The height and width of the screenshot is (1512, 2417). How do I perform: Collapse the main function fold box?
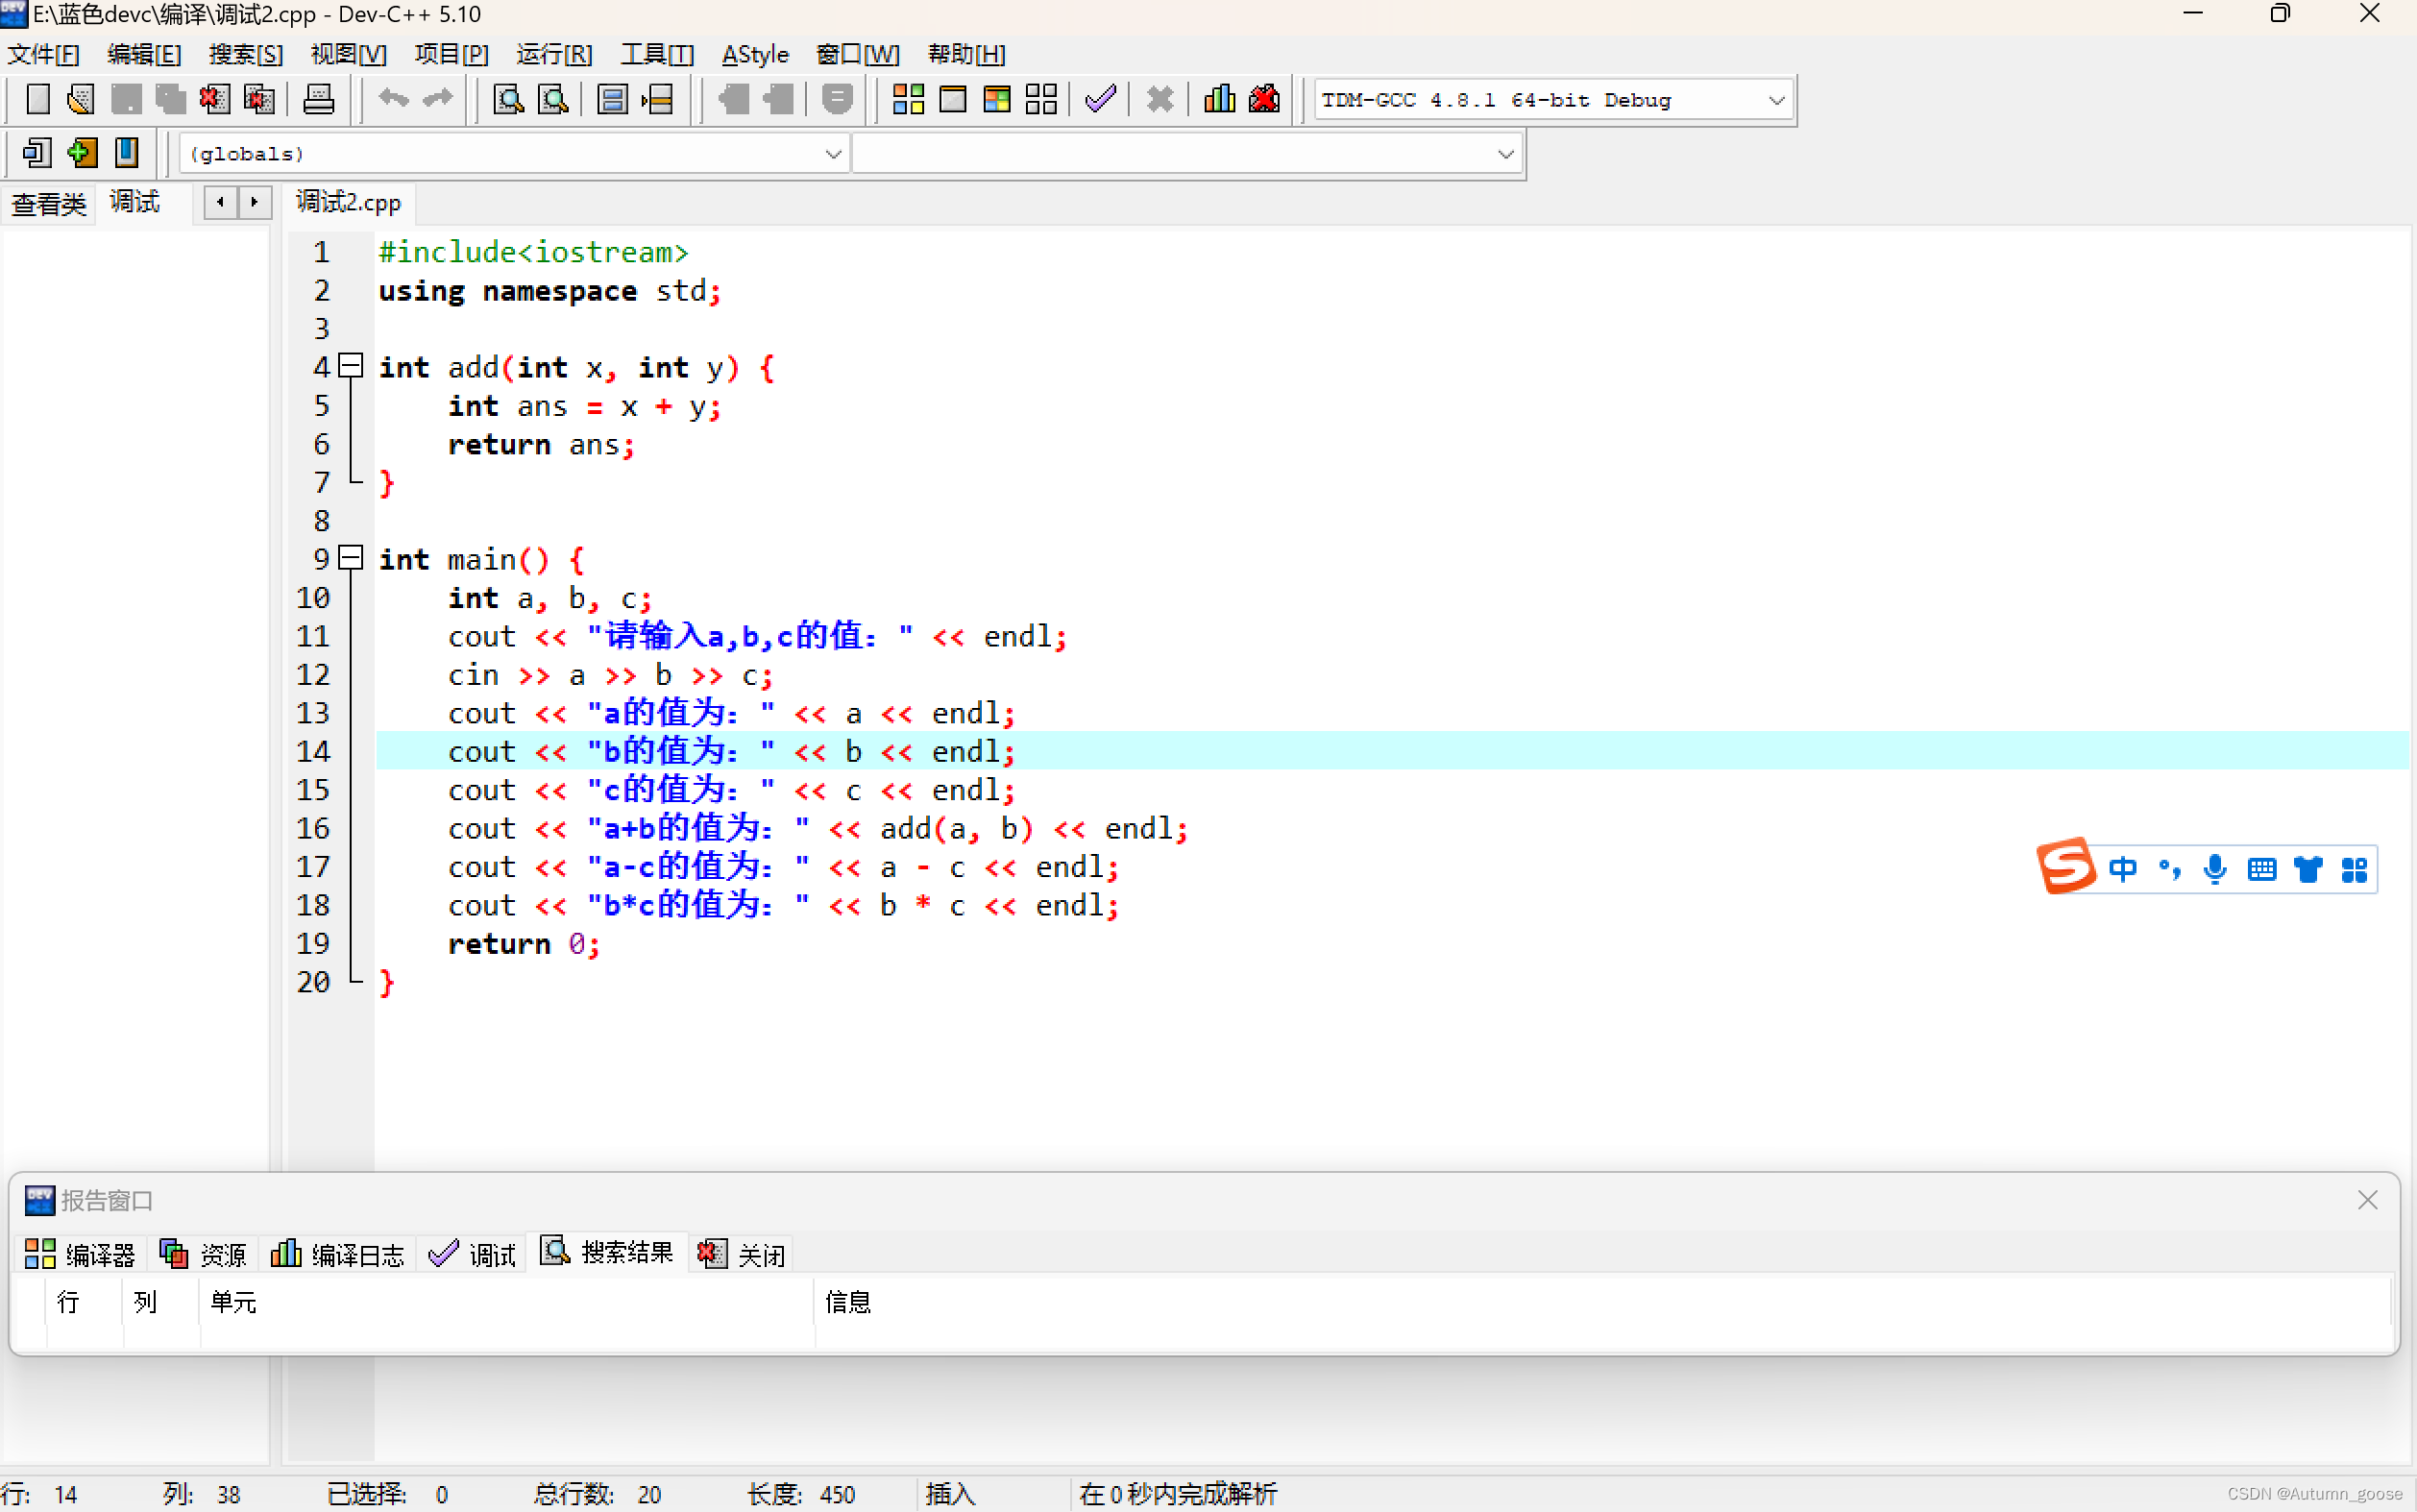point(350,558)
